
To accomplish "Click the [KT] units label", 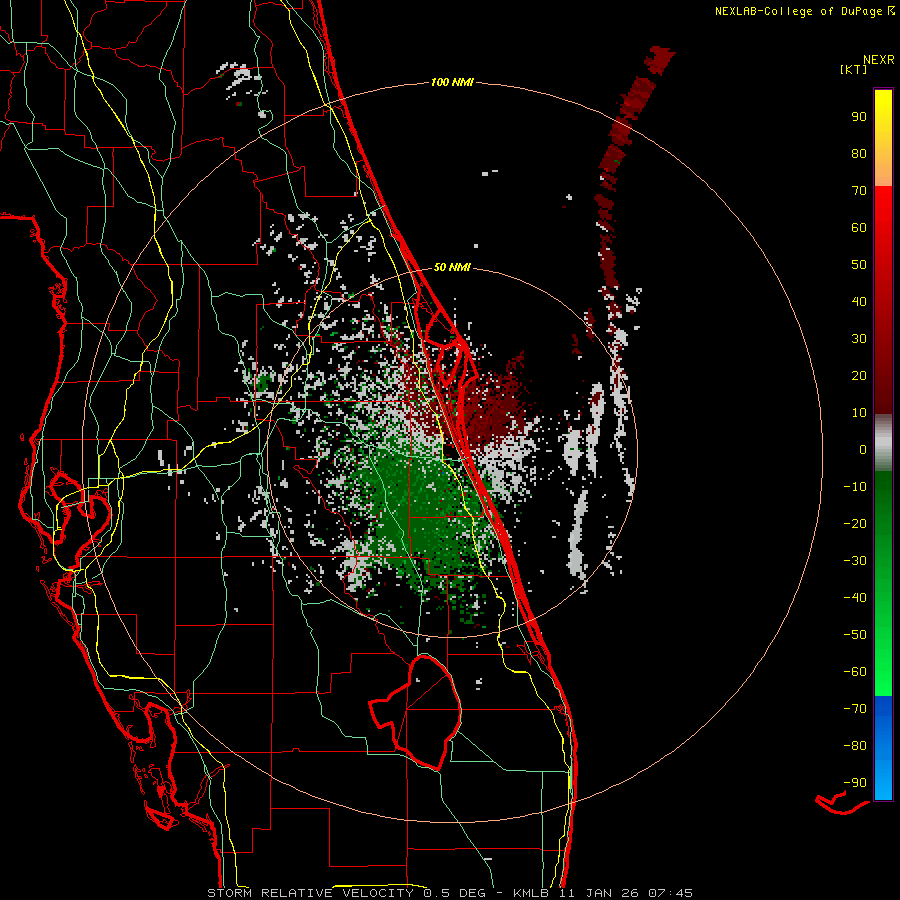I will (x=854, y=69).
